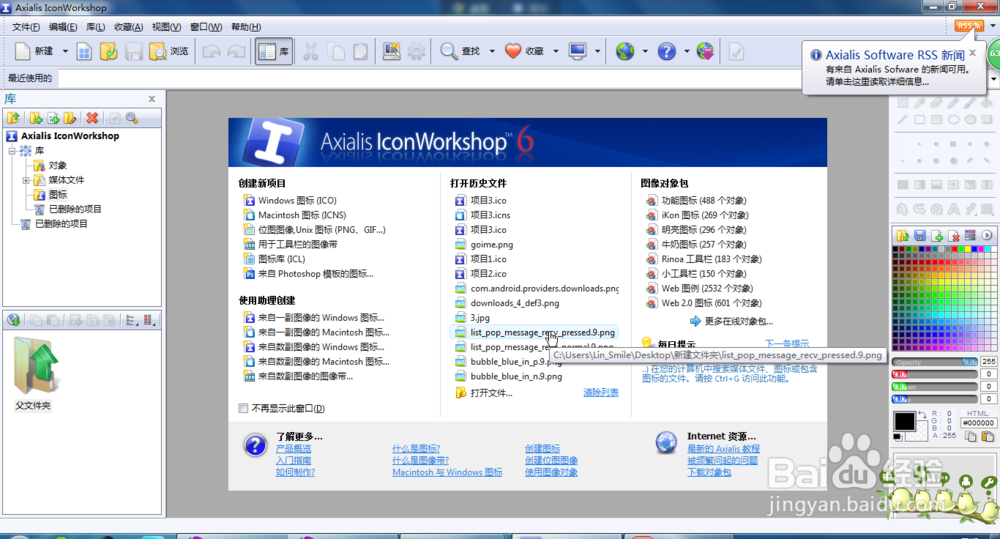Click 清除列表 link to clear history

pyautogui.click(x=601, y=392)
